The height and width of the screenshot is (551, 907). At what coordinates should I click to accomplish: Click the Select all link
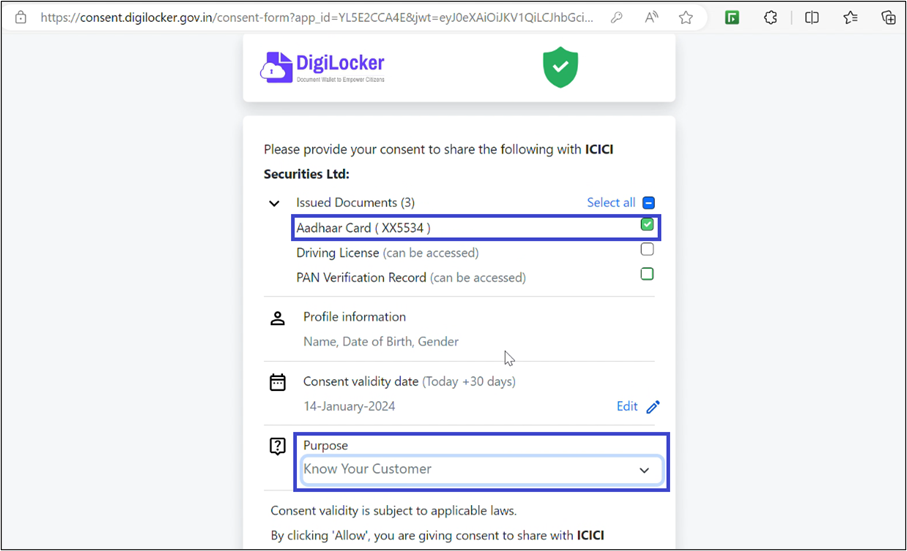pos(610,203)
